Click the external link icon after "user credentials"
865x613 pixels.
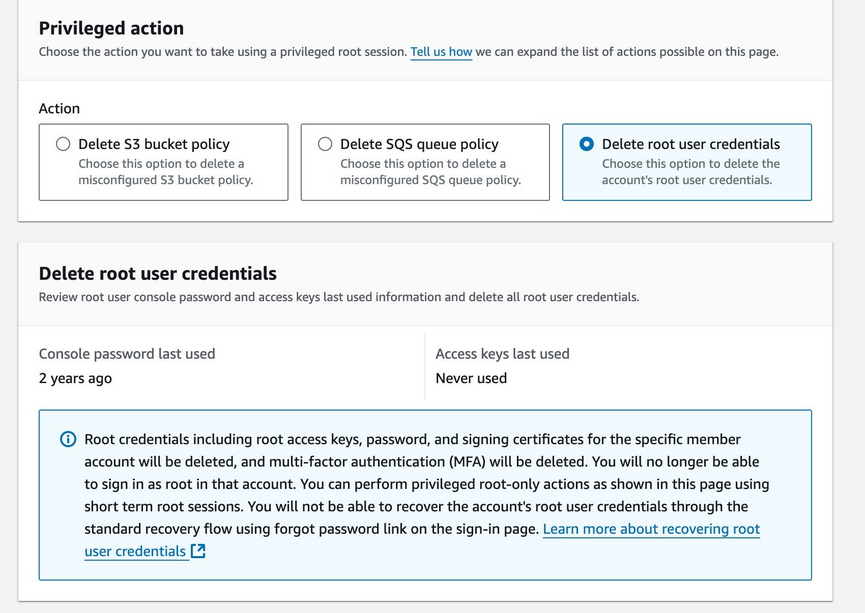(x=200, y=551)
